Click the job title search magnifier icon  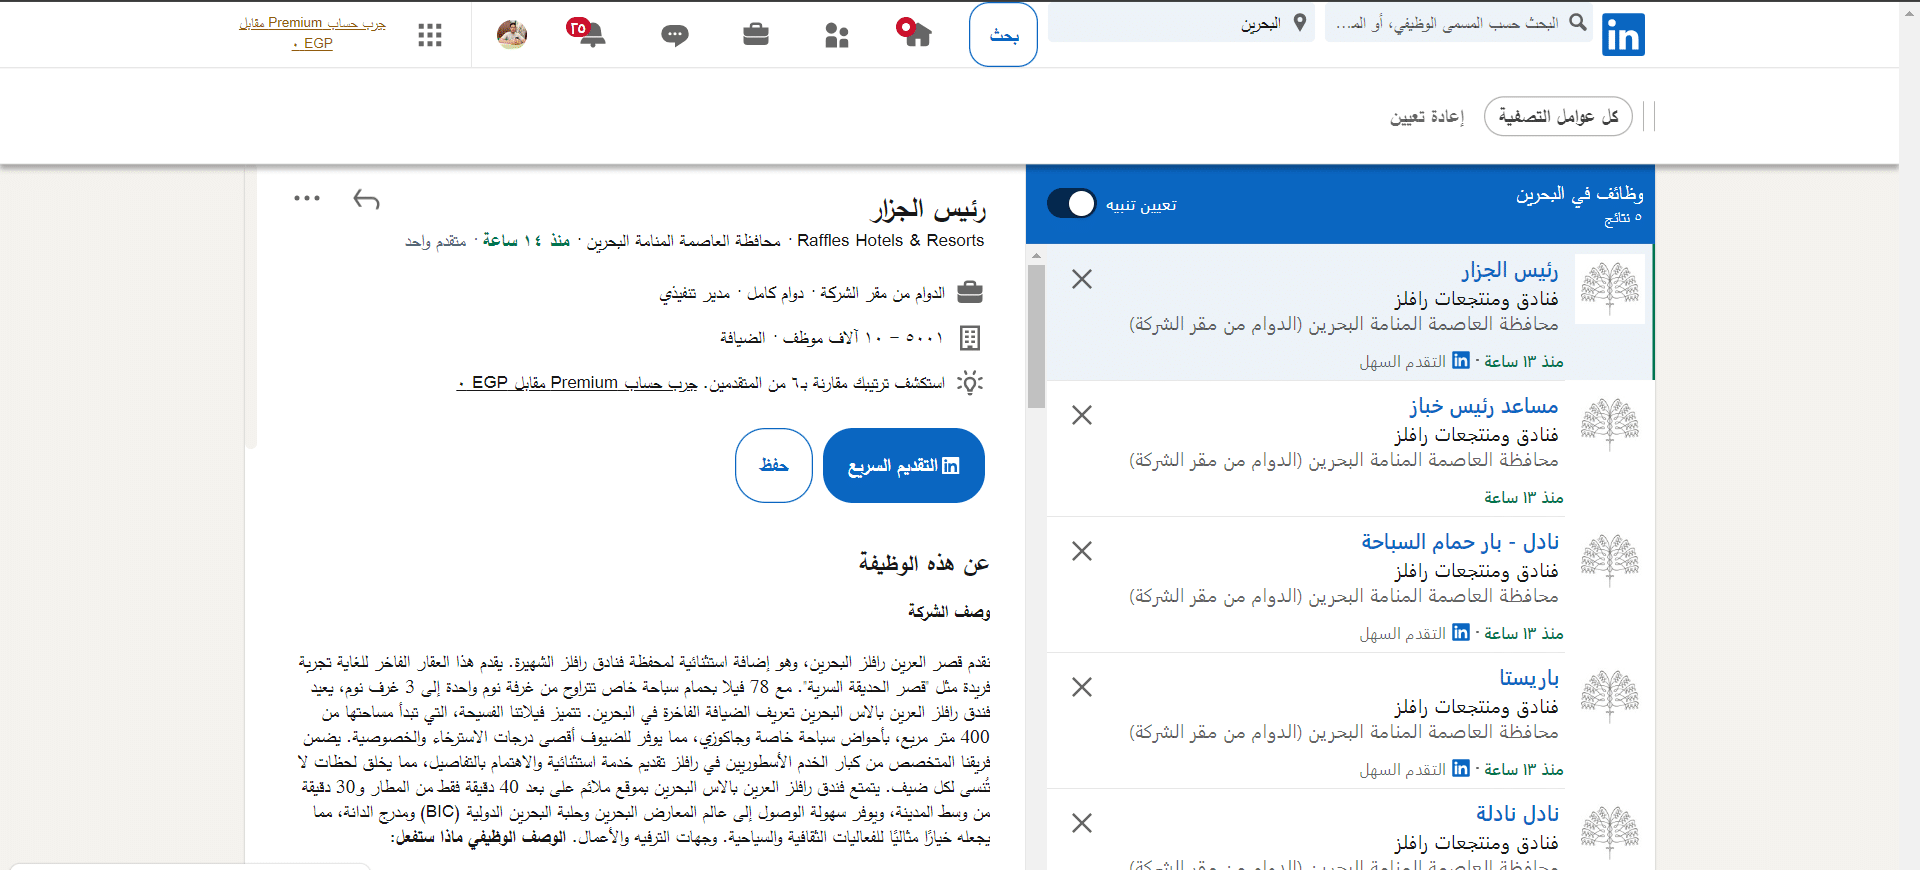click(1578, 22)
